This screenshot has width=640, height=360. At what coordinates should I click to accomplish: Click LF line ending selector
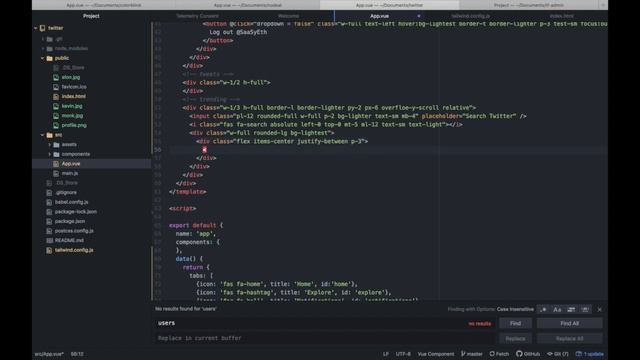tap(386, 354)
